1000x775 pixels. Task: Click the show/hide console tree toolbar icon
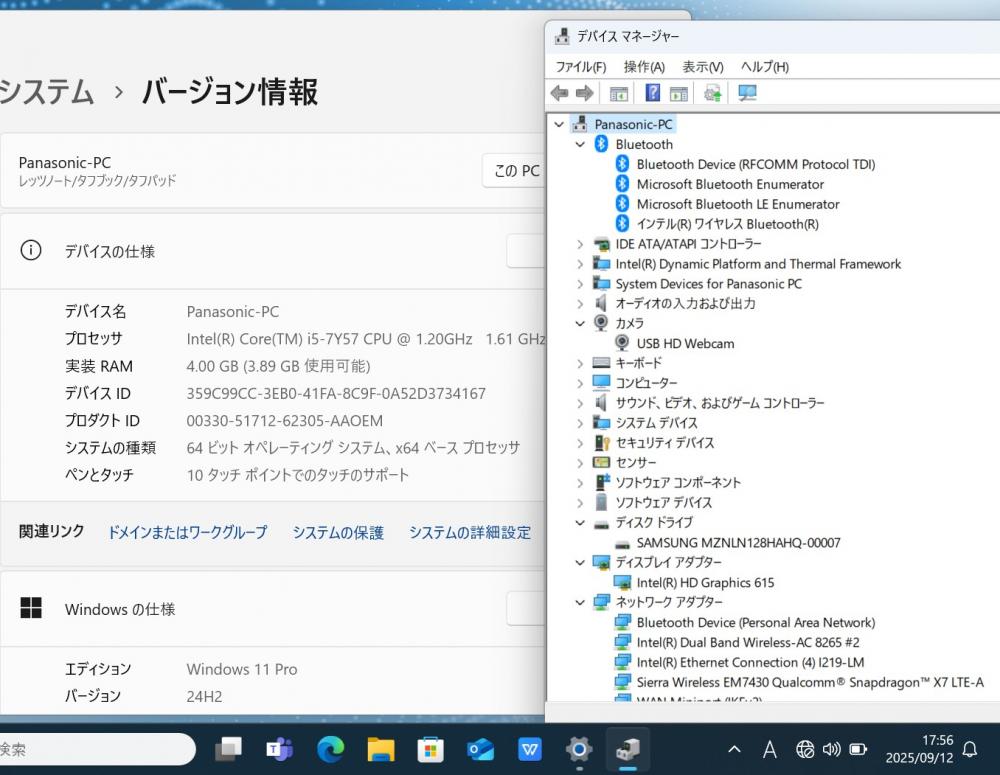pos(619,93)
